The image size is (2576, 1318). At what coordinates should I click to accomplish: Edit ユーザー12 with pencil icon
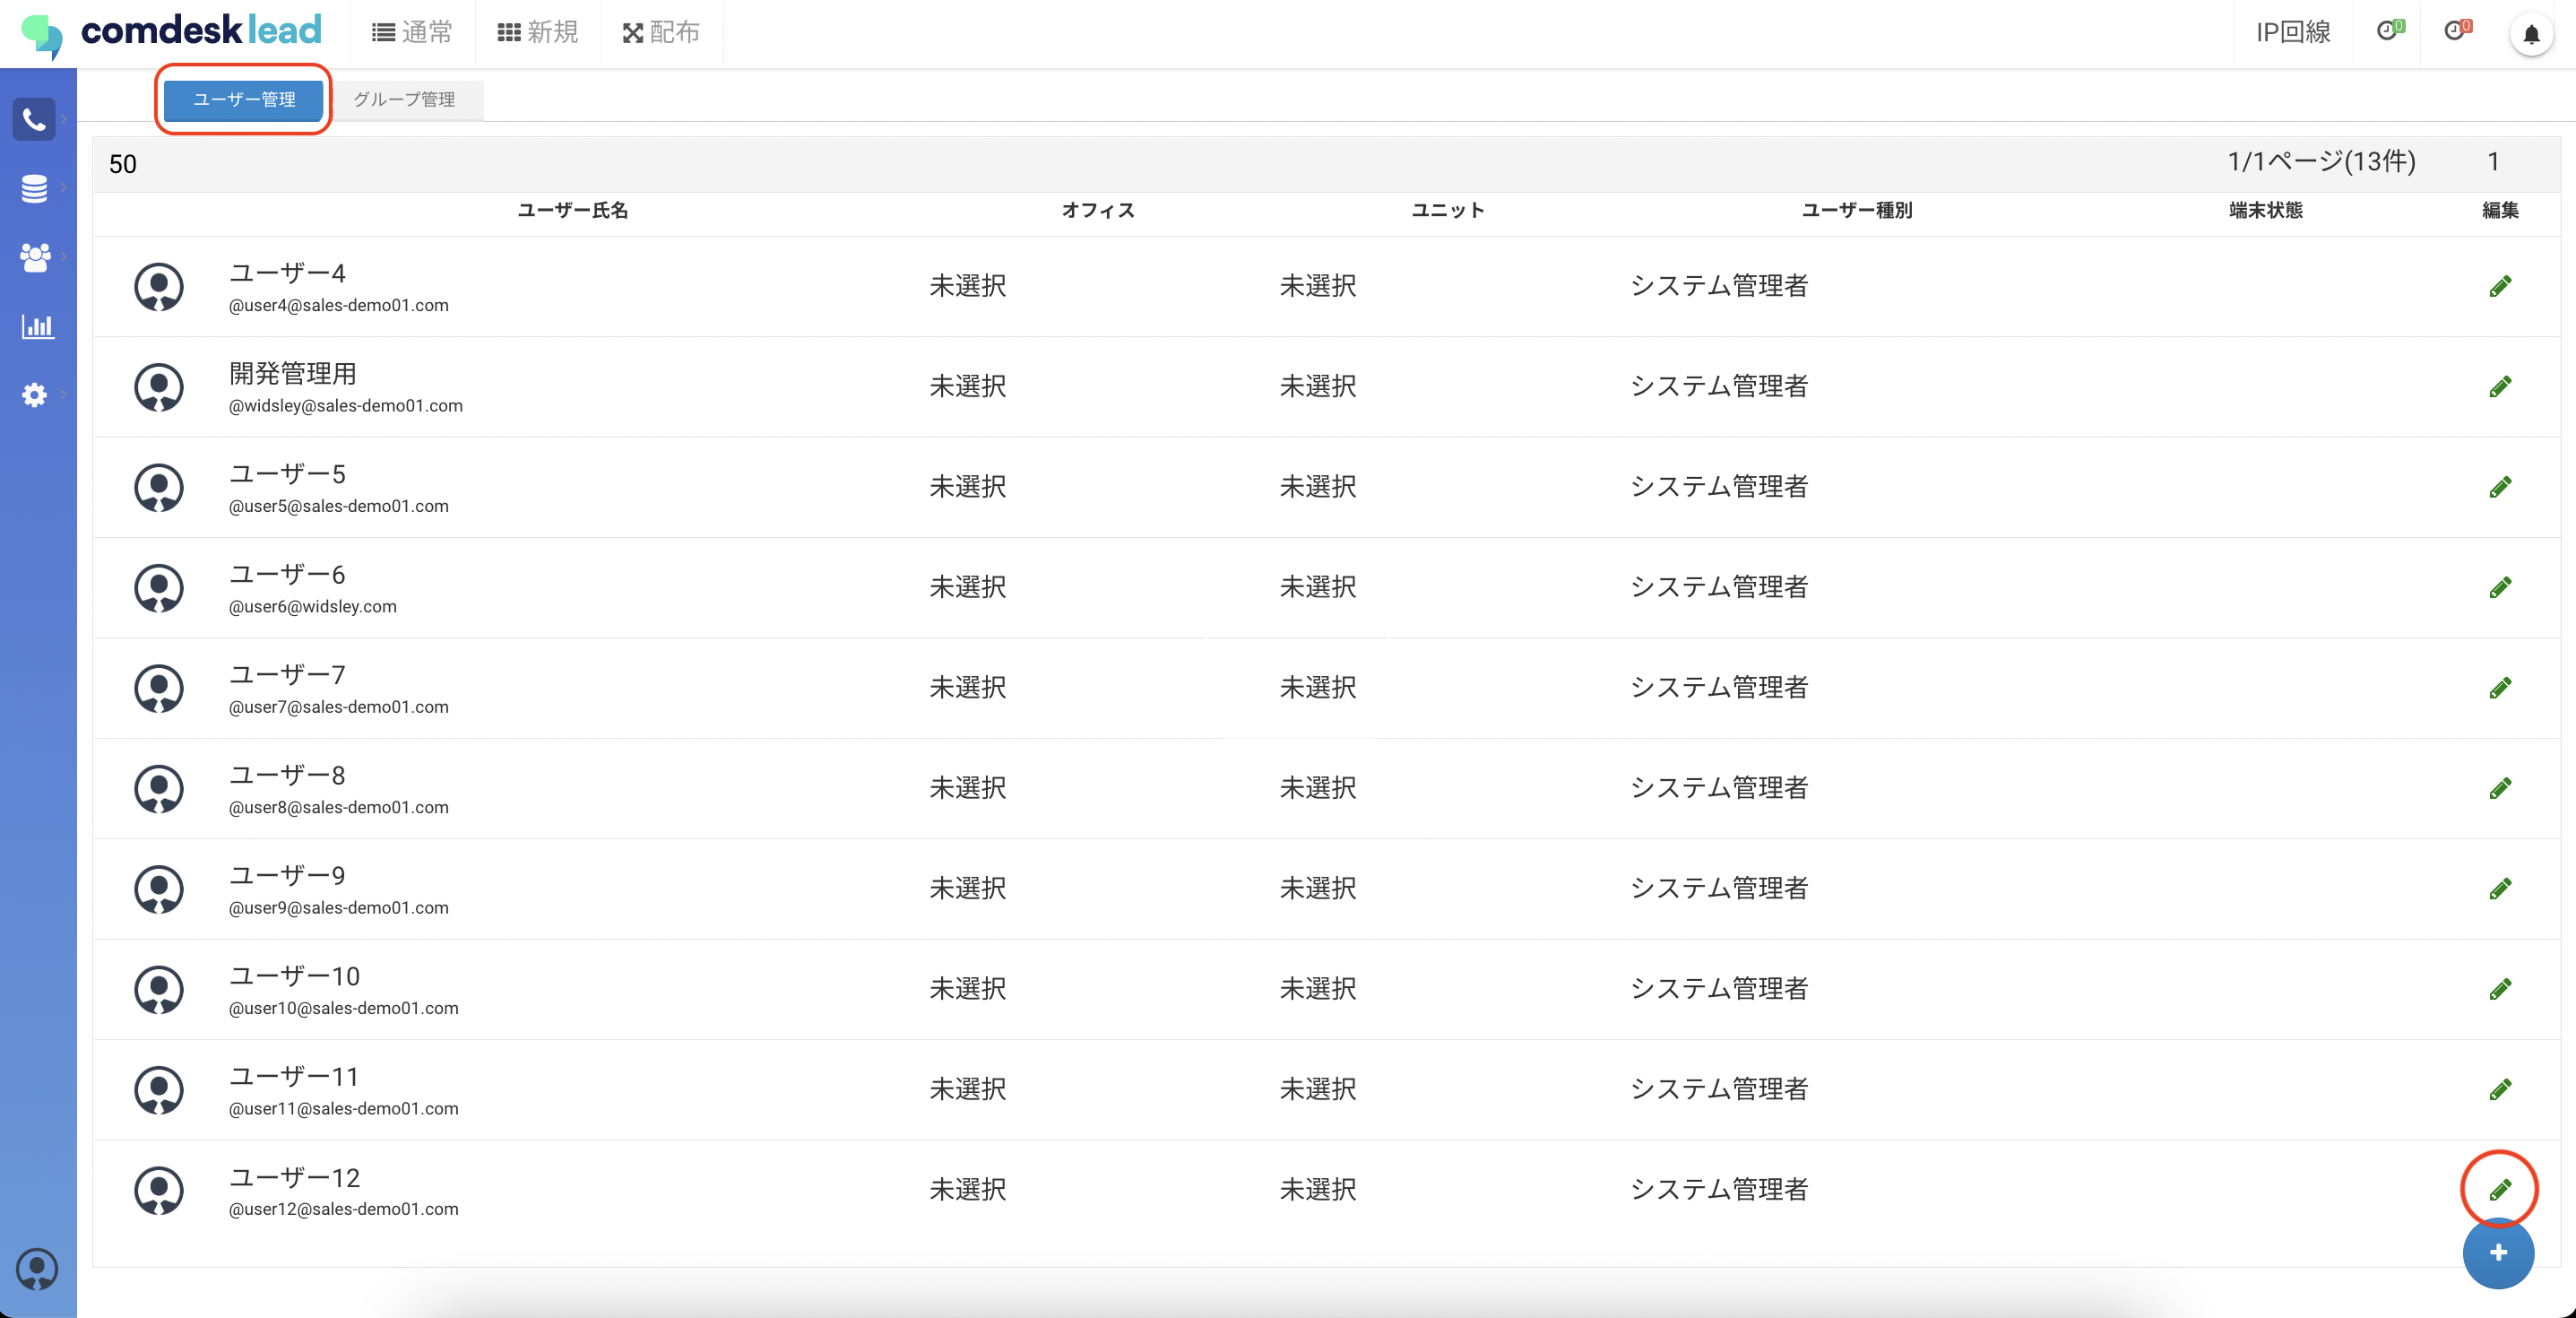[x=2500, y=1189]
